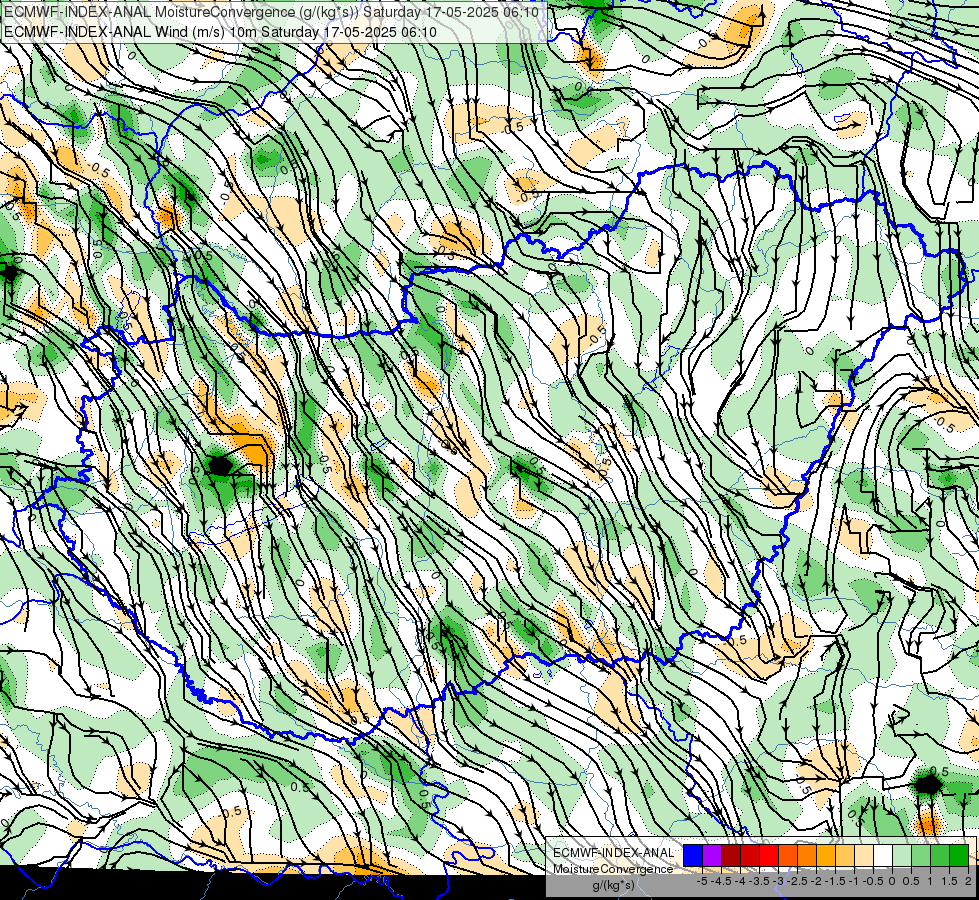979x900 pixels.
Task: Select darkest green swatch between 1.5 and 2
Action: 959,855
